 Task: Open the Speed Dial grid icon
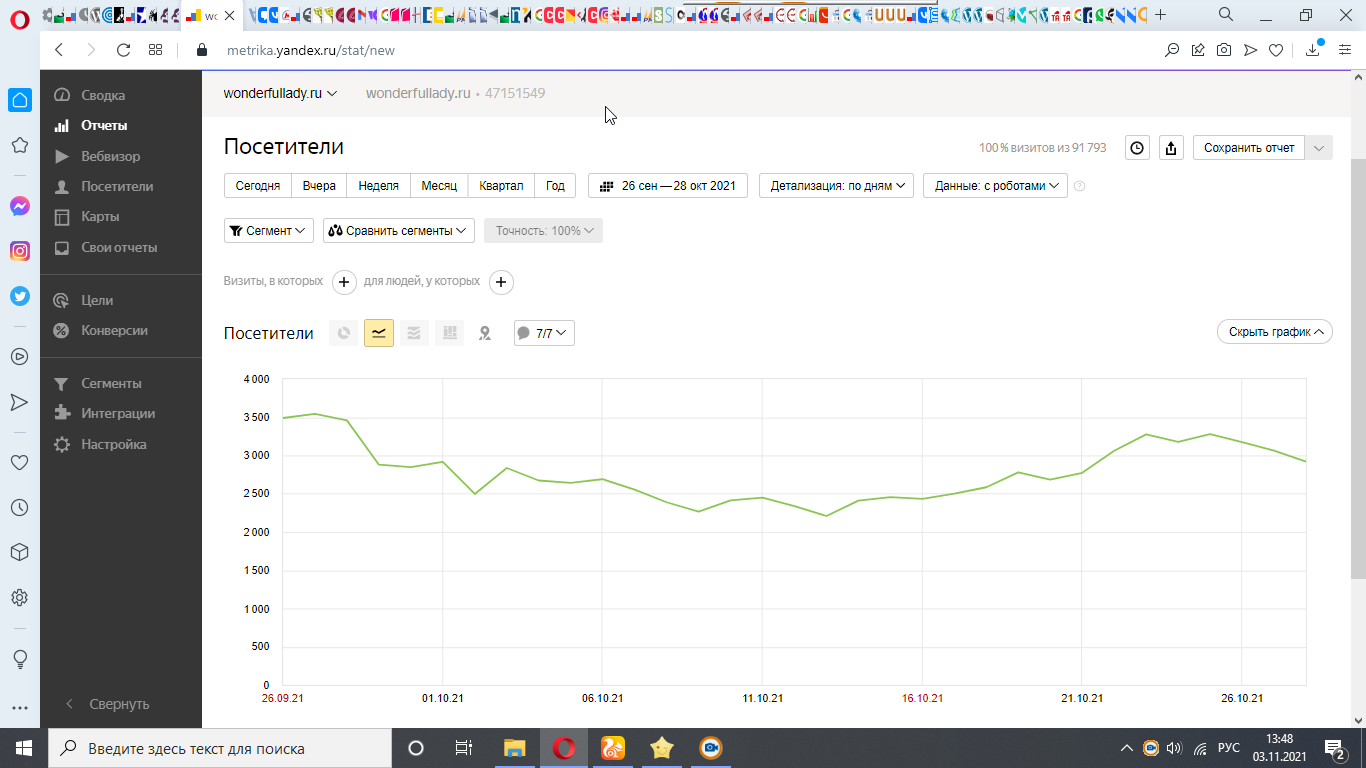point(155,50)
